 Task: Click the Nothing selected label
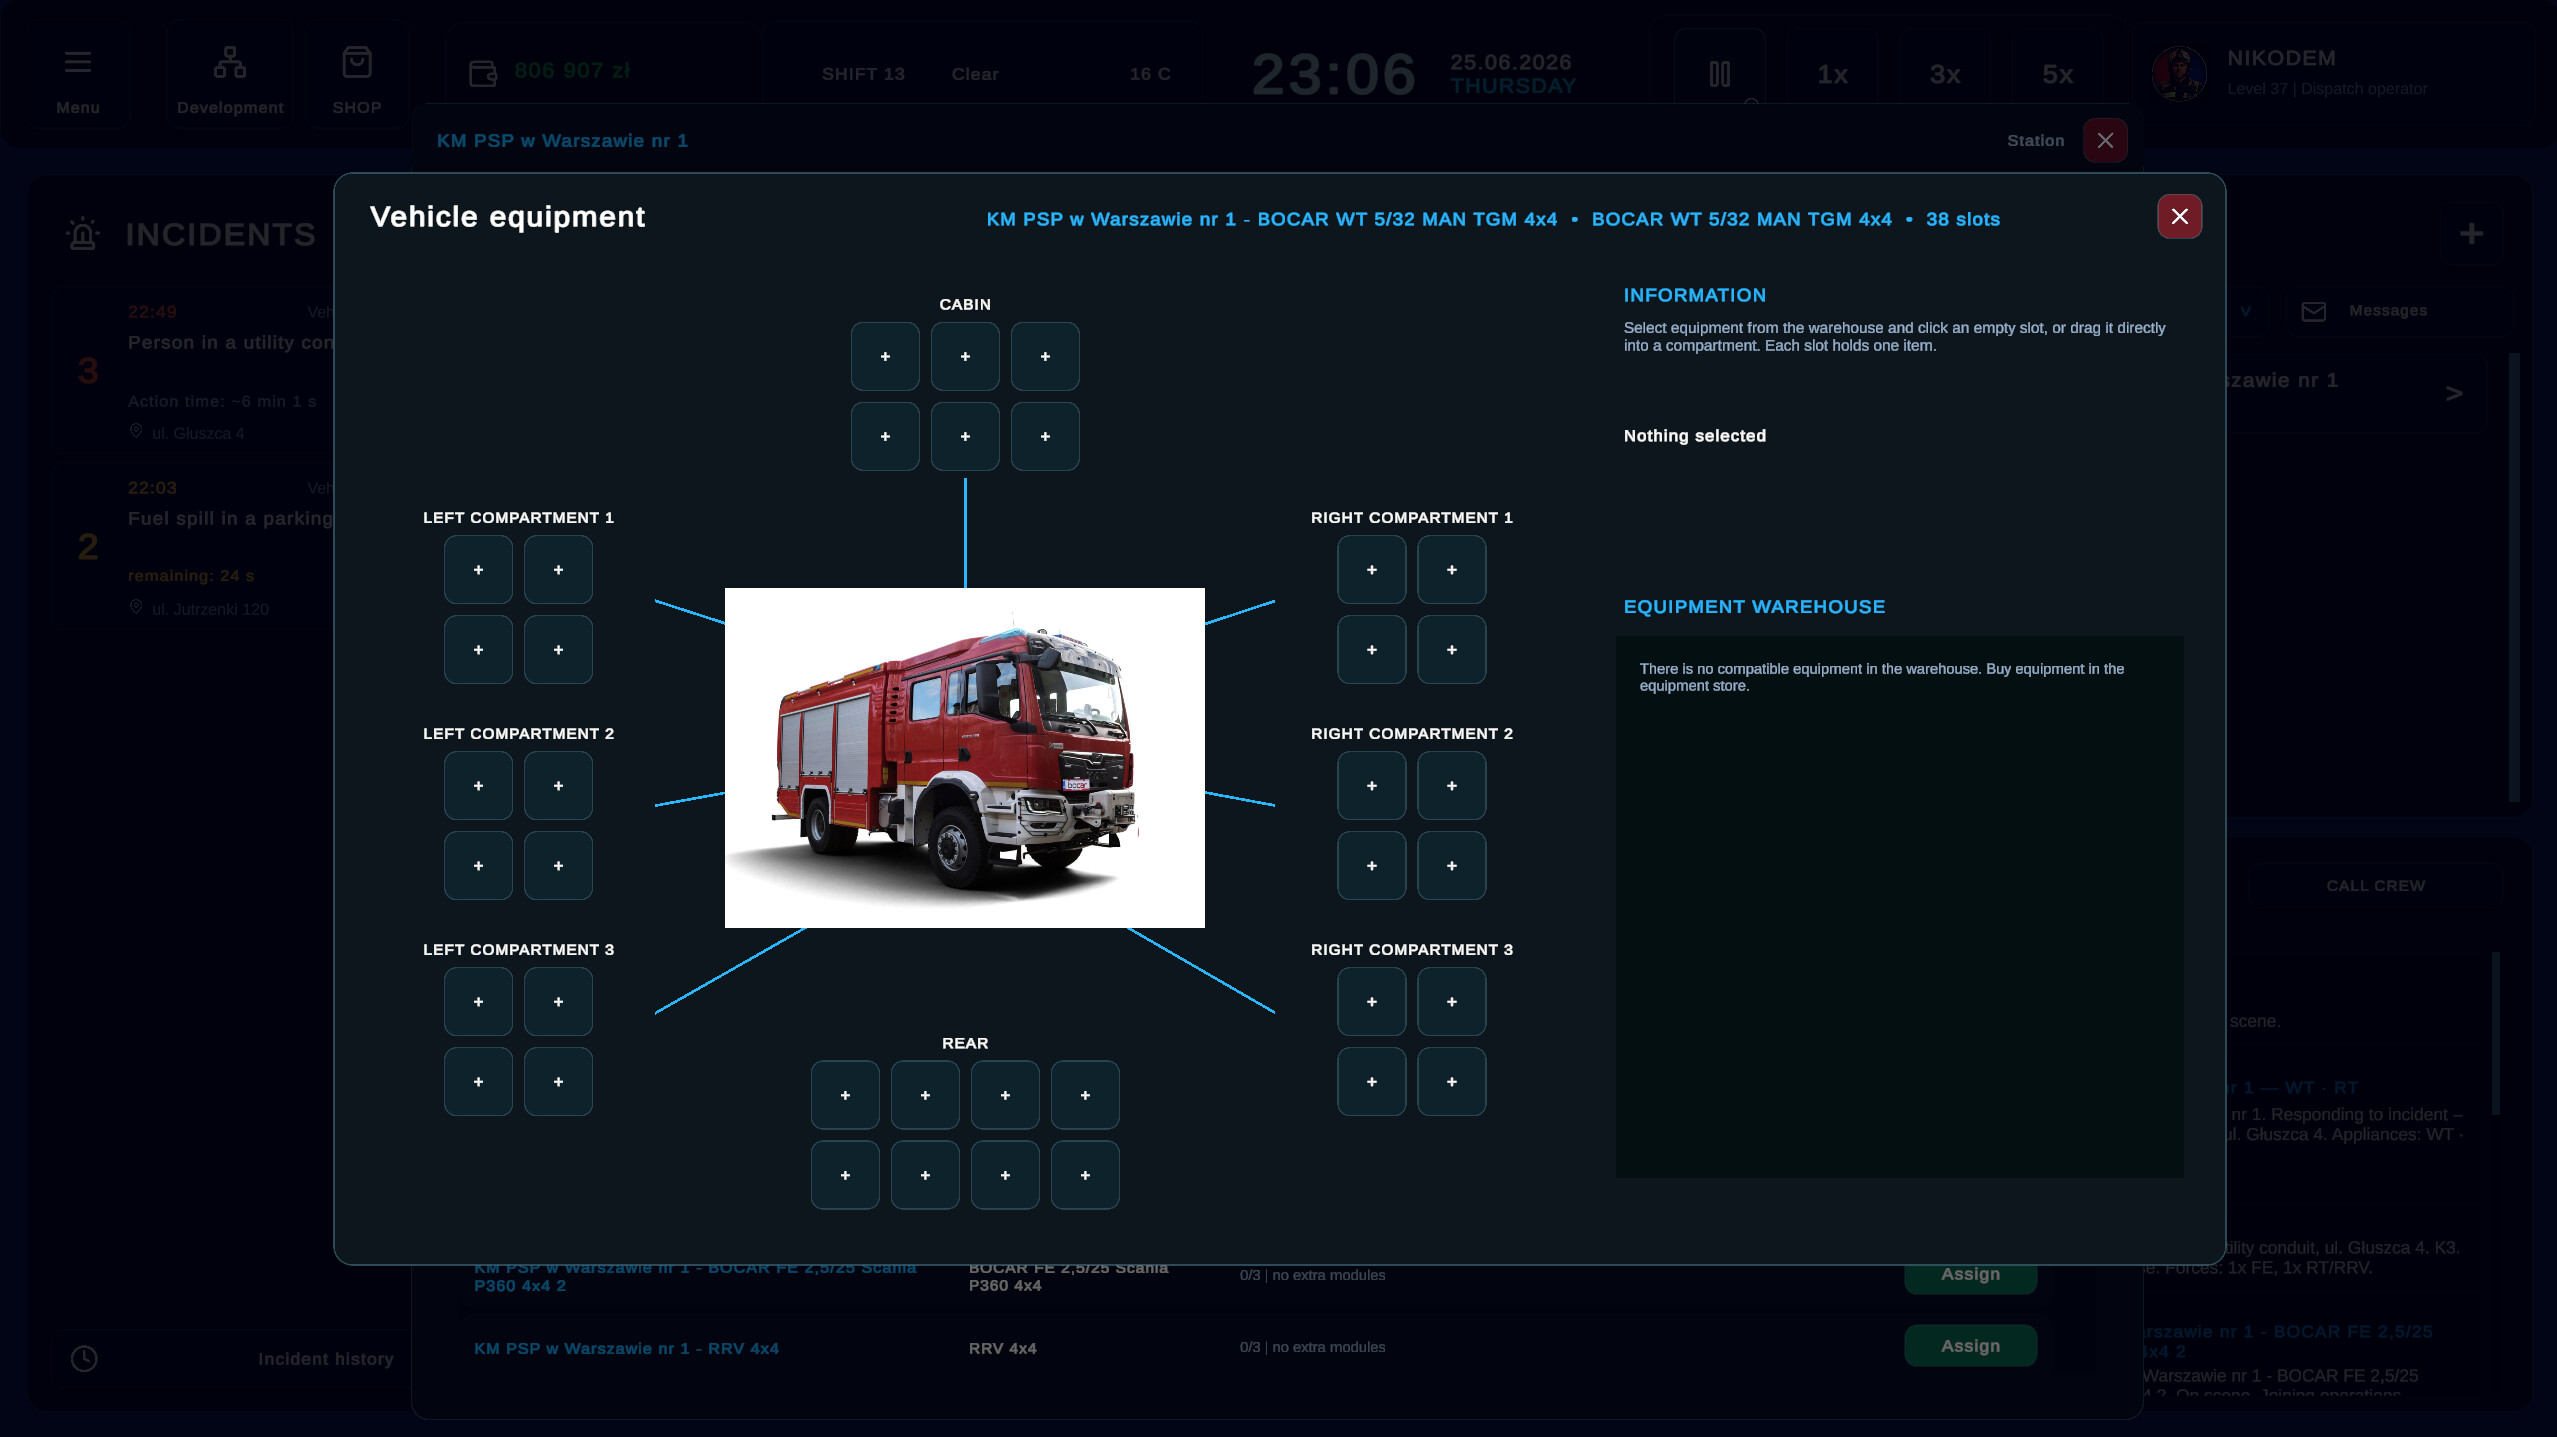tap(1694, 436)
